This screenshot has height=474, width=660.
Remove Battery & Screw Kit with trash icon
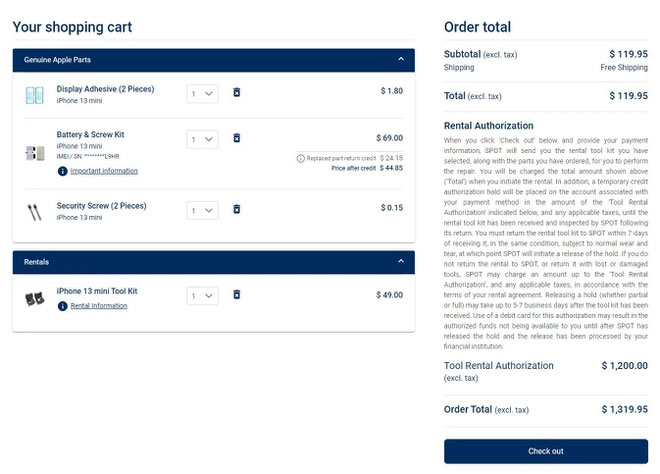click(x=237, y=138)
